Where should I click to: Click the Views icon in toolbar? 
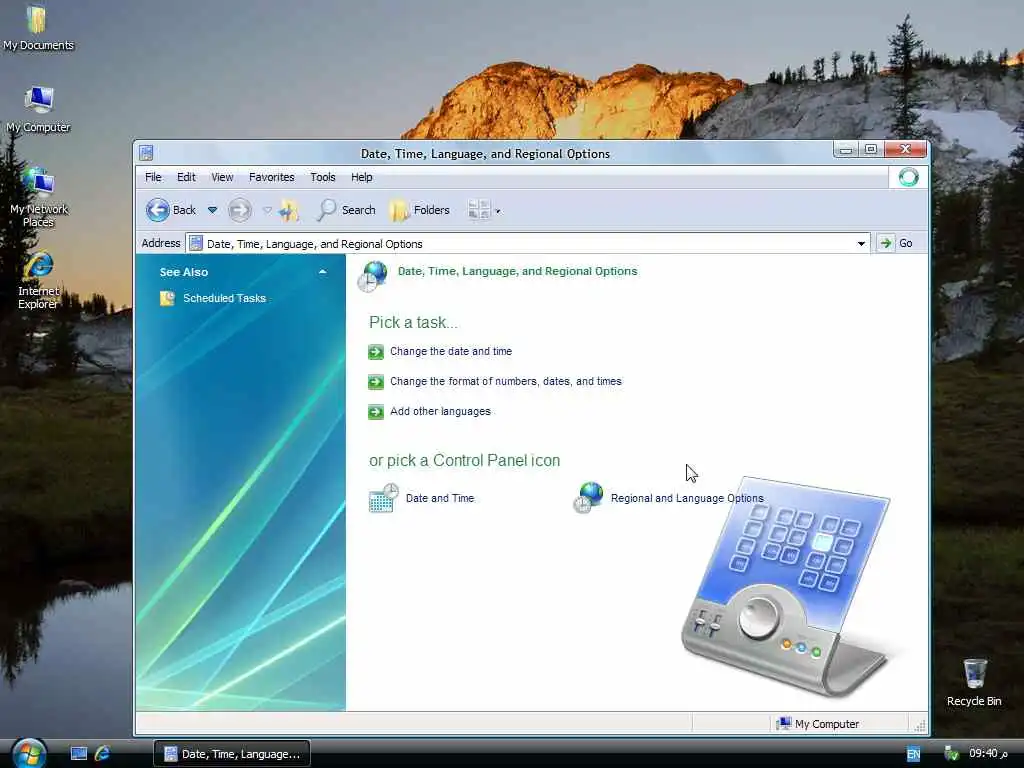tap(479, 210)
